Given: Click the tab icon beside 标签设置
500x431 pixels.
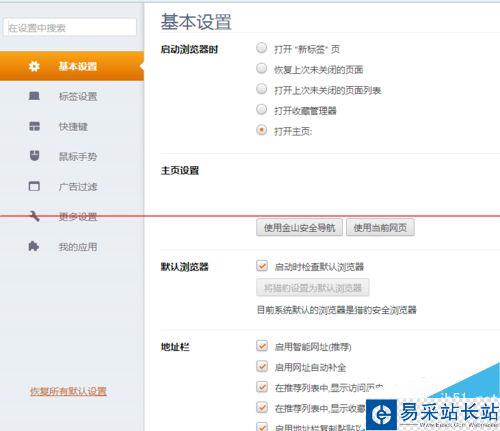Looking at the screenshot, I should point(34,96).
